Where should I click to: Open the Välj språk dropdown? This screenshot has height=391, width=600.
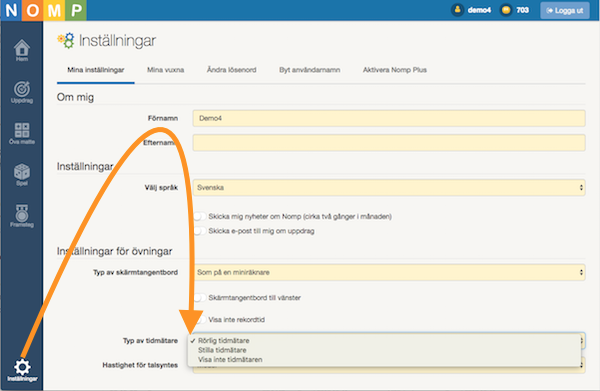pyautogui.click(x=389, y=187)
